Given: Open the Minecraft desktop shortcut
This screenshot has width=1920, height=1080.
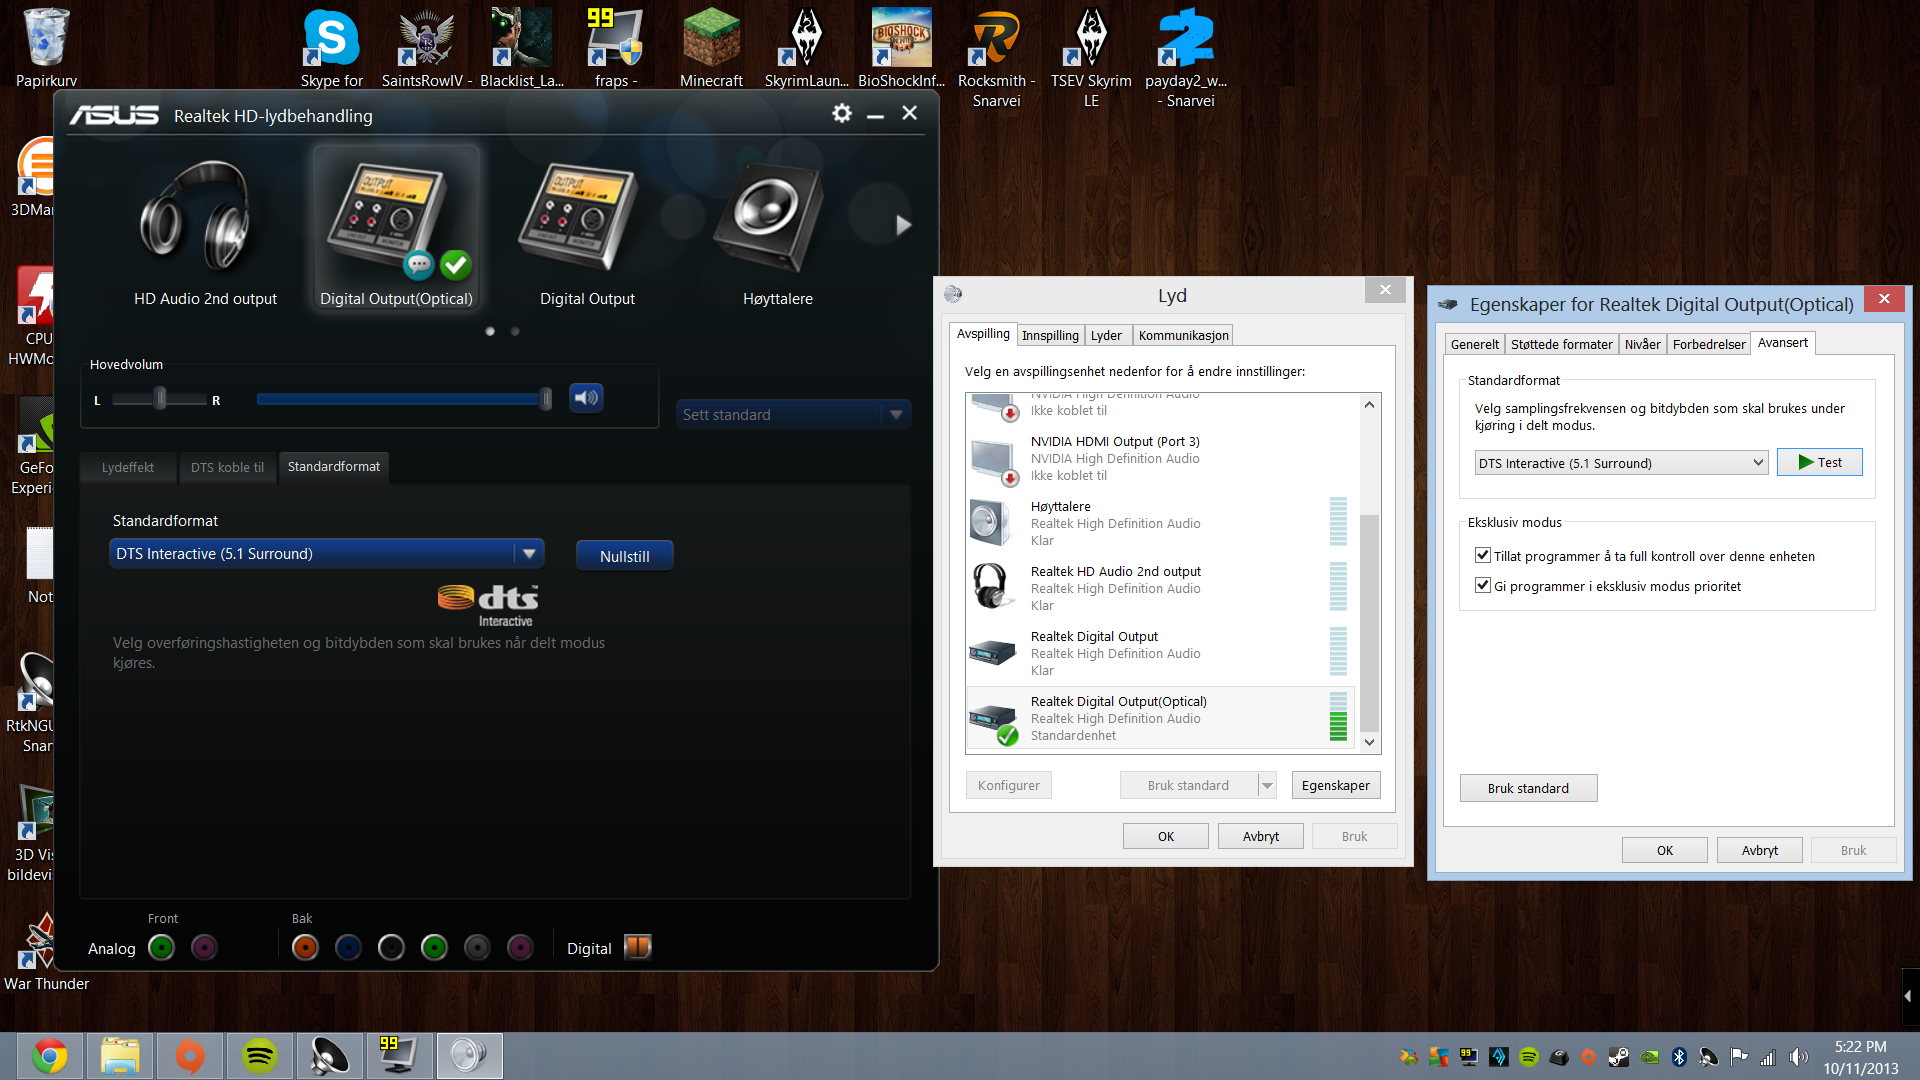Looking at the screenshot, I should point(711,48).
